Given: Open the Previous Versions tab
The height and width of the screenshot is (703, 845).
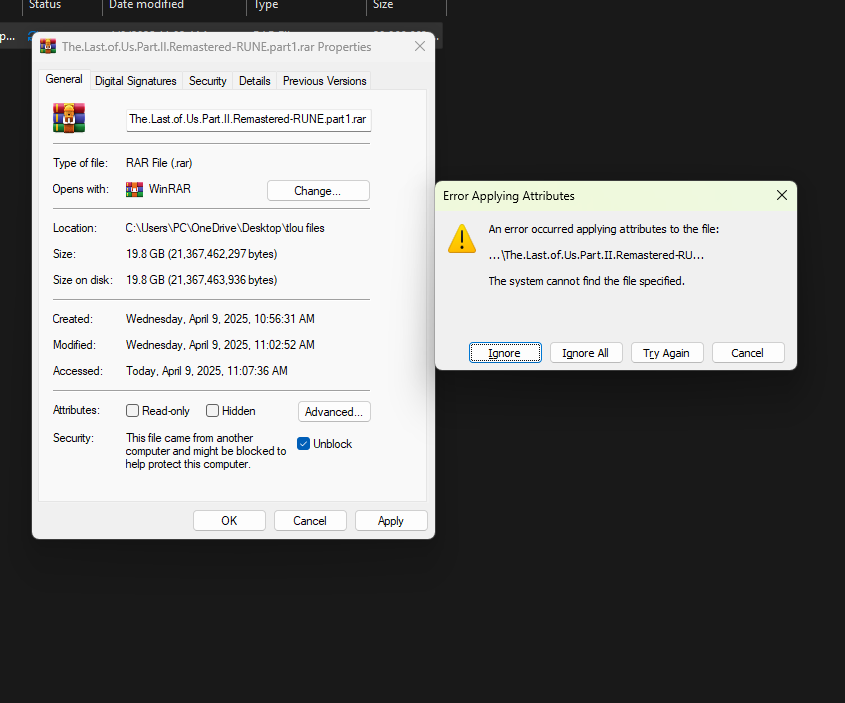Looking at the screenshot, I should pos(324,81).
